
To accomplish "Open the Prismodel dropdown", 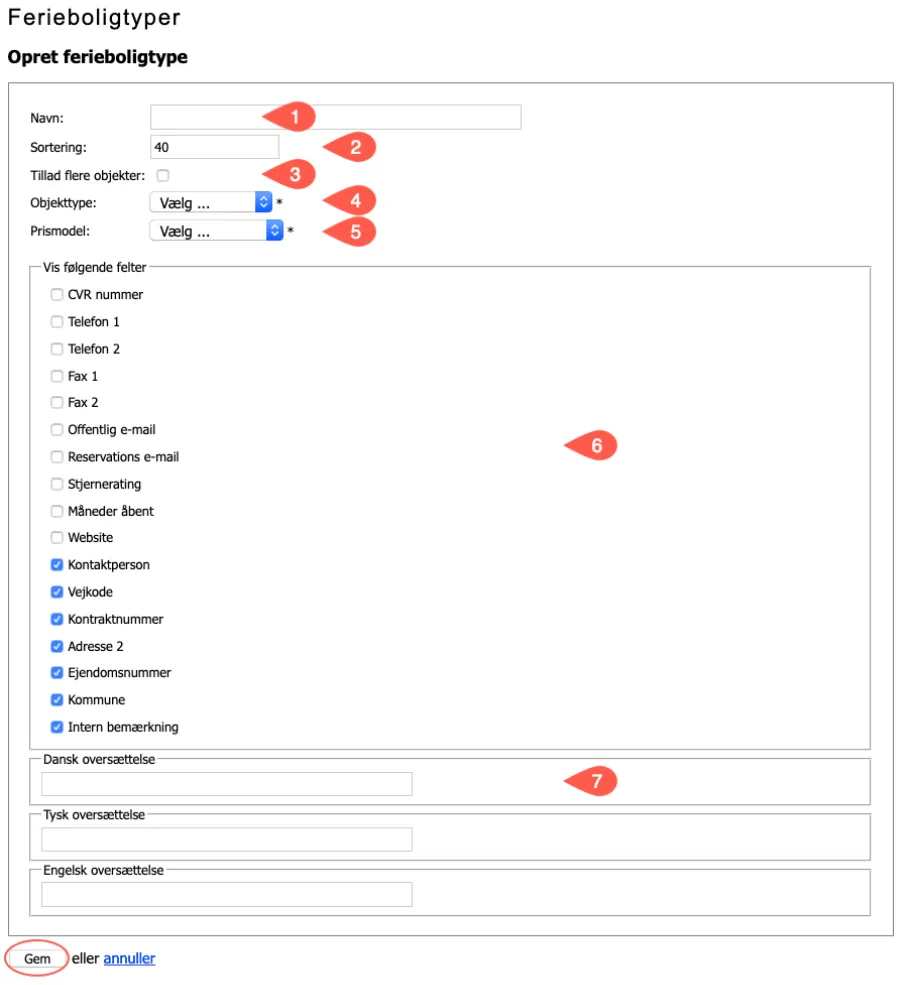I will tap(216, 231).
